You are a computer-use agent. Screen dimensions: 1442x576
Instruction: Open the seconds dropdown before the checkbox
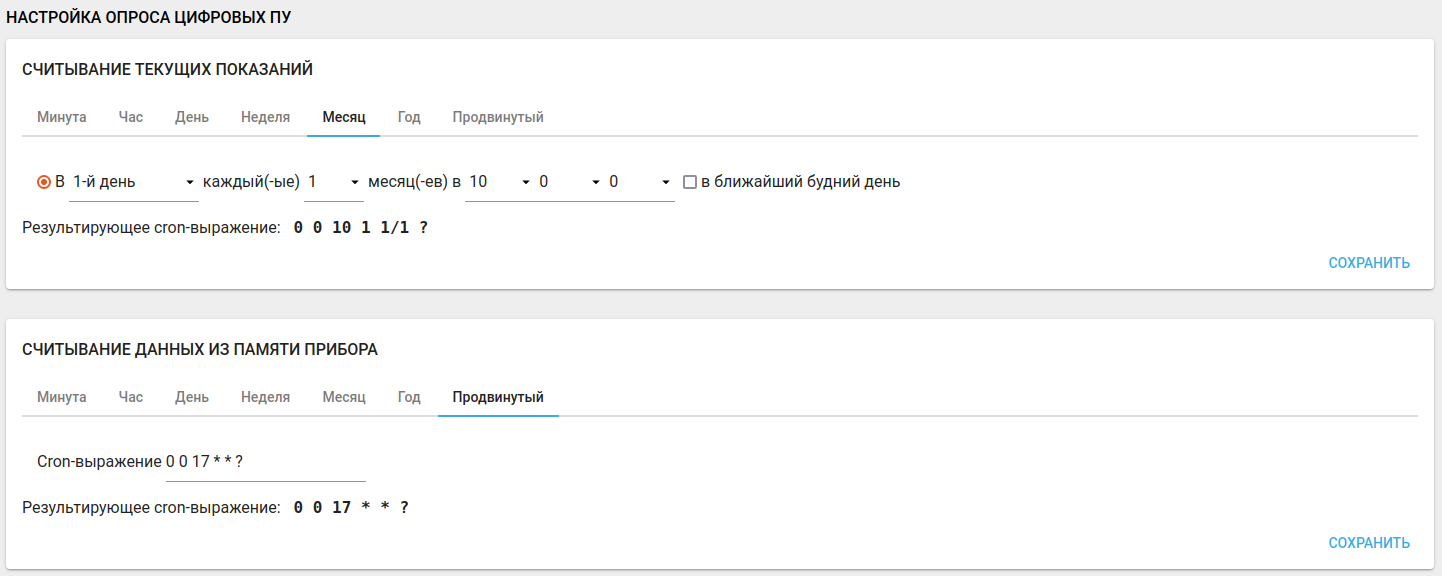[x=639, y=182]
